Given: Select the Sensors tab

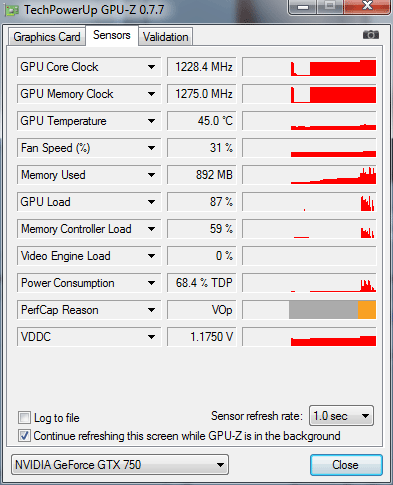Looking at the screenshot, I should pyautogui.click(x=112, y=35).
